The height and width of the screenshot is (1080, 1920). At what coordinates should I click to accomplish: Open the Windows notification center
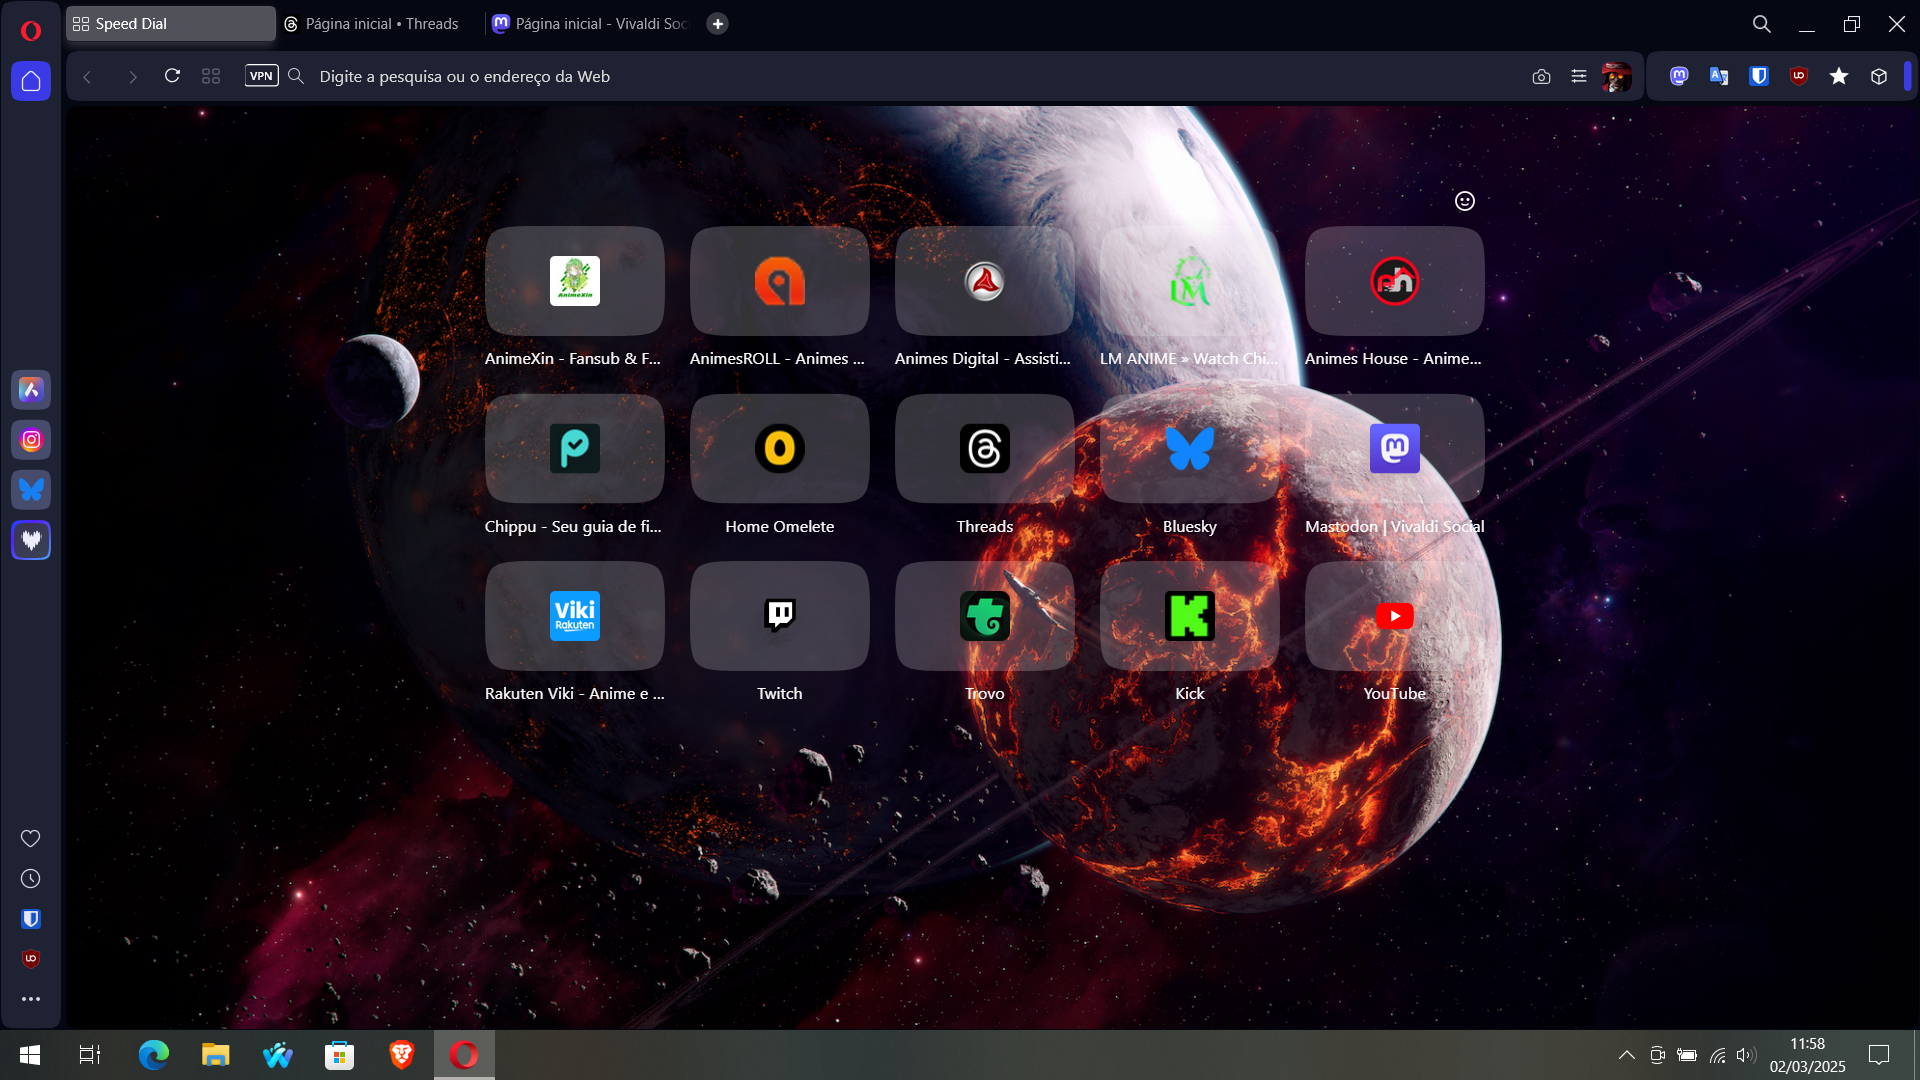click(x=1879, y=1055)
